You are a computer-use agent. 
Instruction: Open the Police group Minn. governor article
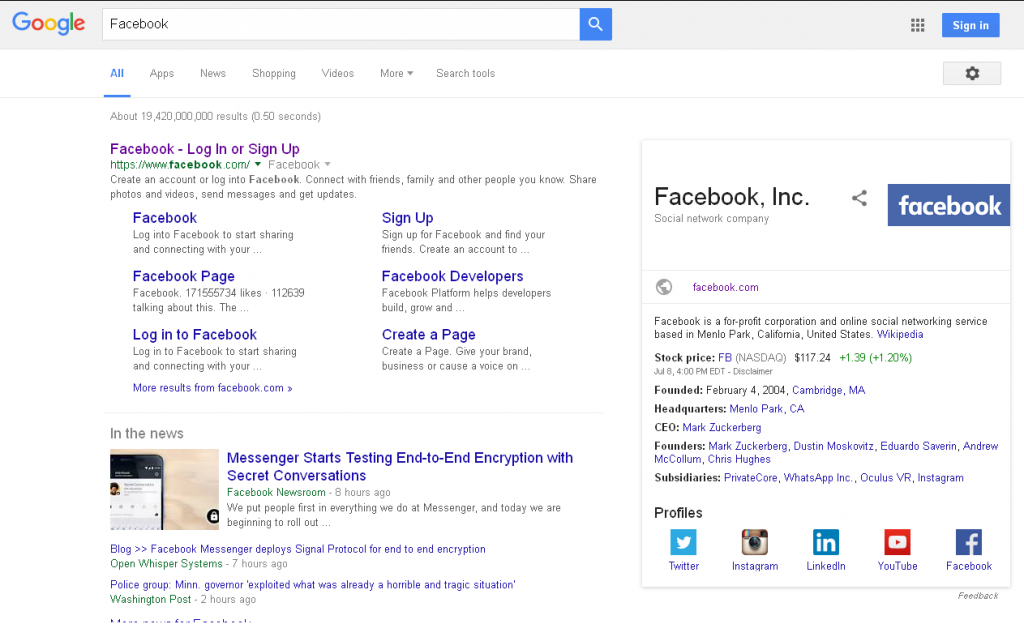point(313,585)
